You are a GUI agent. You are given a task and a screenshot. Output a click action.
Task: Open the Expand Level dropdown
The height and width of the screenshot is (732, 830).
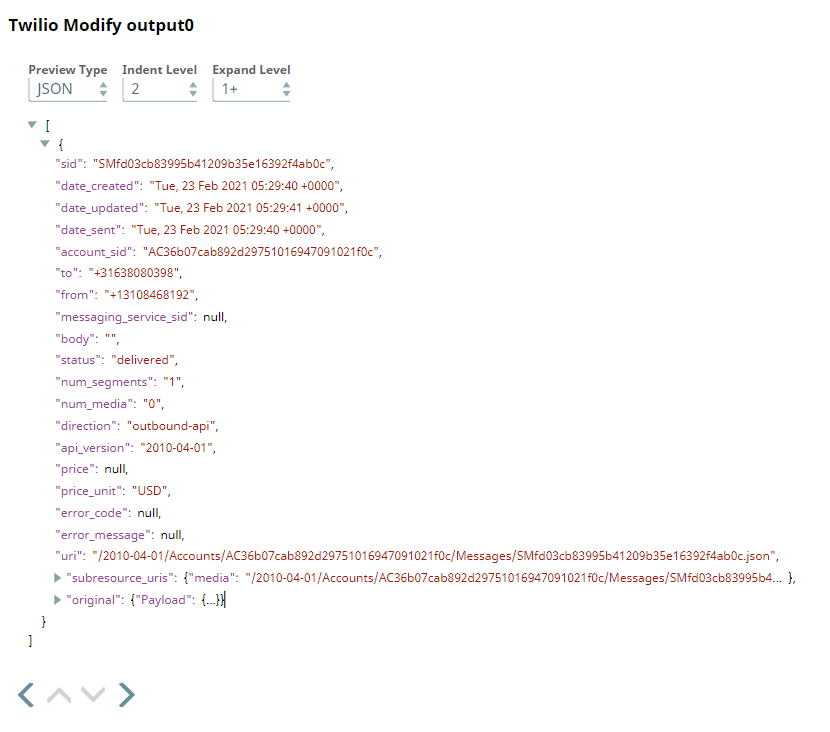click(x=251, y=89)
